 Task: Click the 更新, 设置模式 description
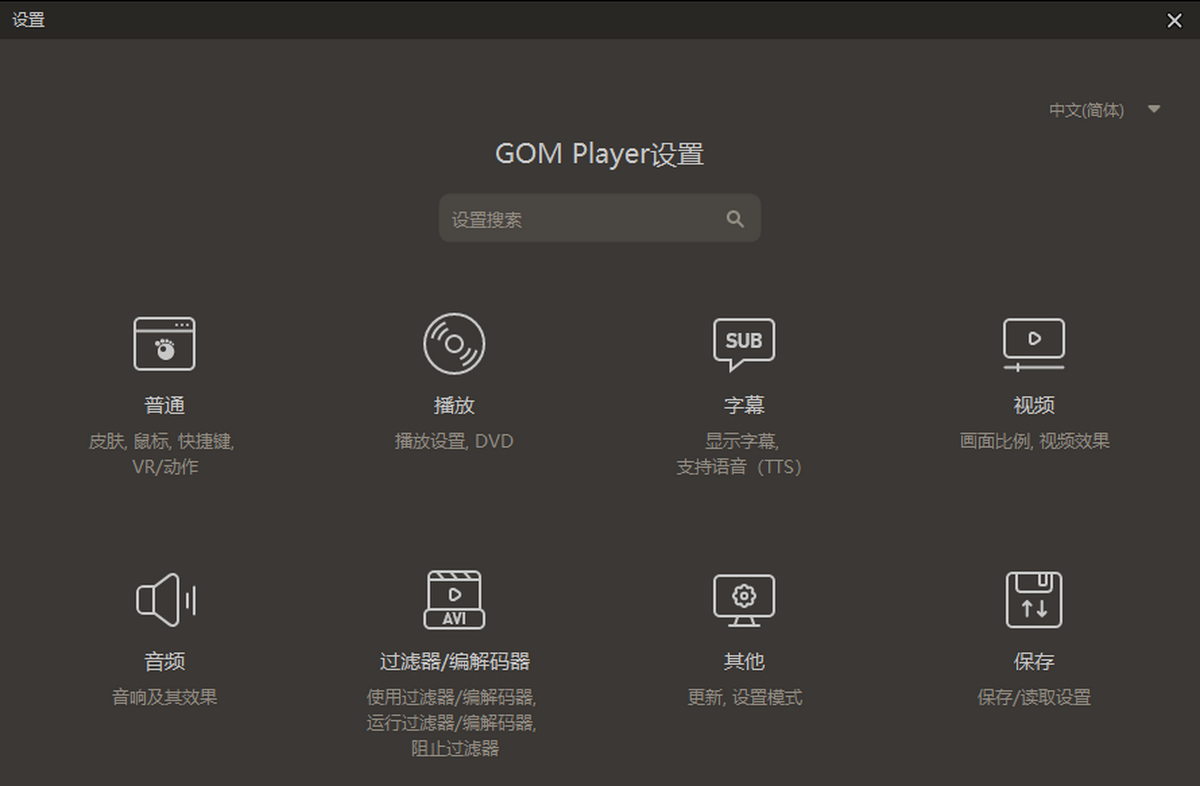743,697
